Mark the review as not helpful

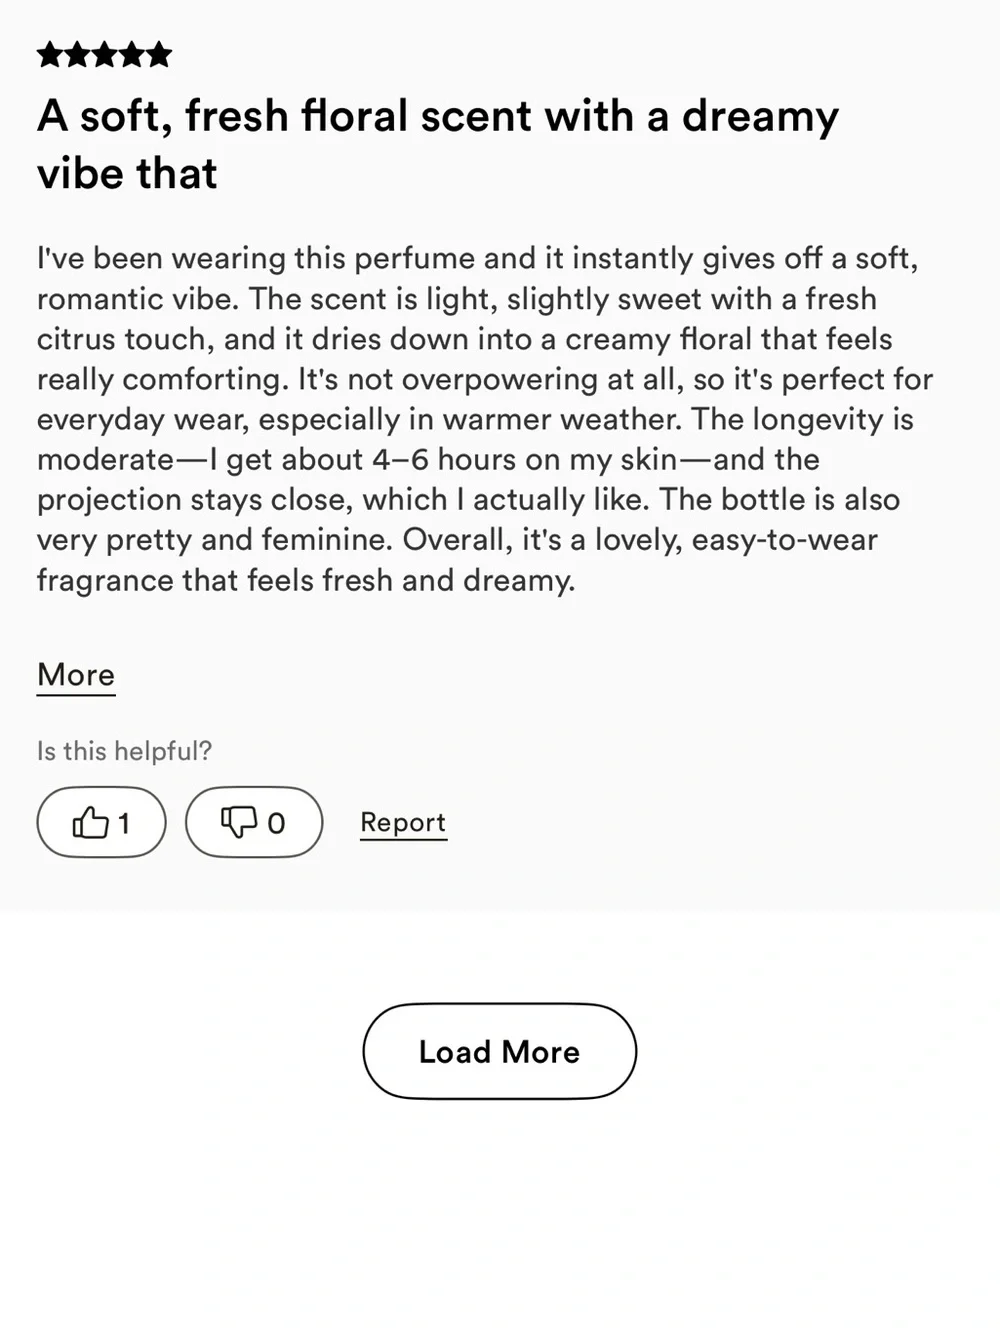click(x=254, y=822)
